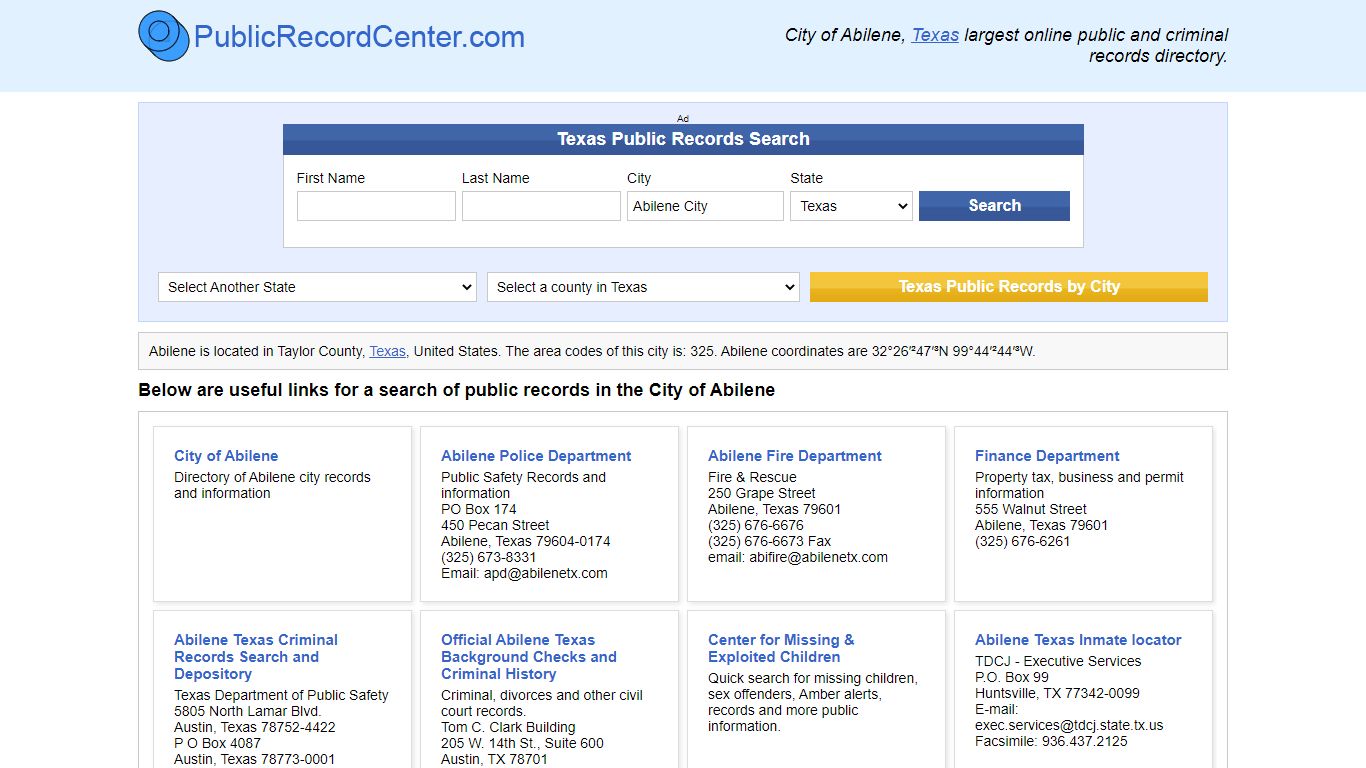Image resolution: width=1366 pixels, height=768 pixels.
Task: Click the Texas Department of Public Safety text
Action: [x=281, y=695]
